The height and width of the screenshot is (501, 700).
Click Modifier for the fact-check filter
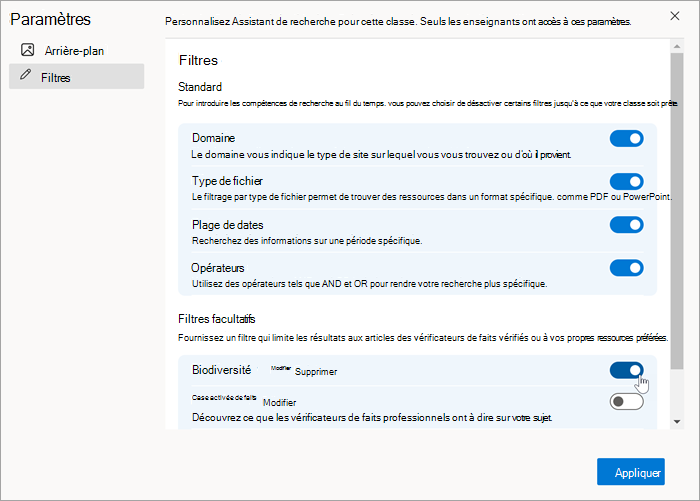[x=279, y=403]
